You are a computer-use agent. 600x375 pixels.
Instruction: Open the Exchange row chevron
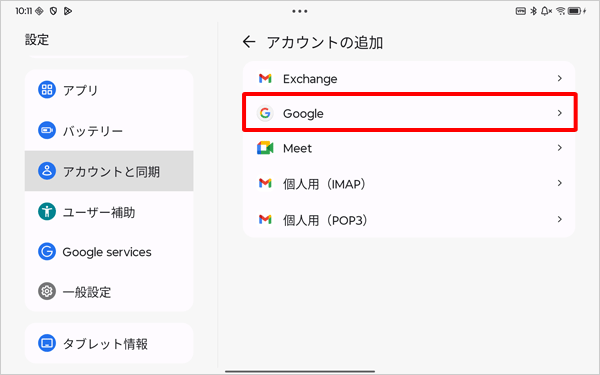click(559, 78)
